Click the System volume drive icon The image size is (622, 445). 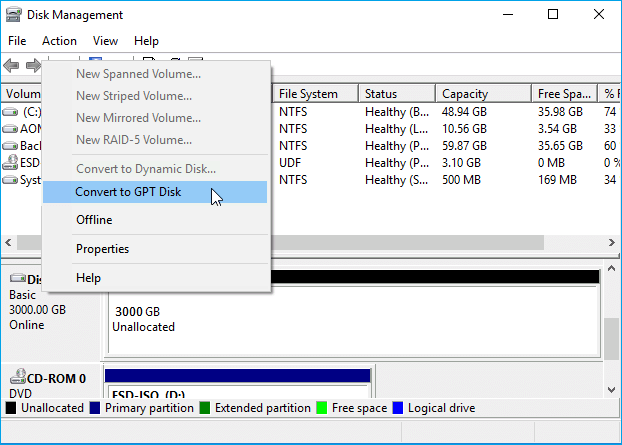(x=11, y=180)
